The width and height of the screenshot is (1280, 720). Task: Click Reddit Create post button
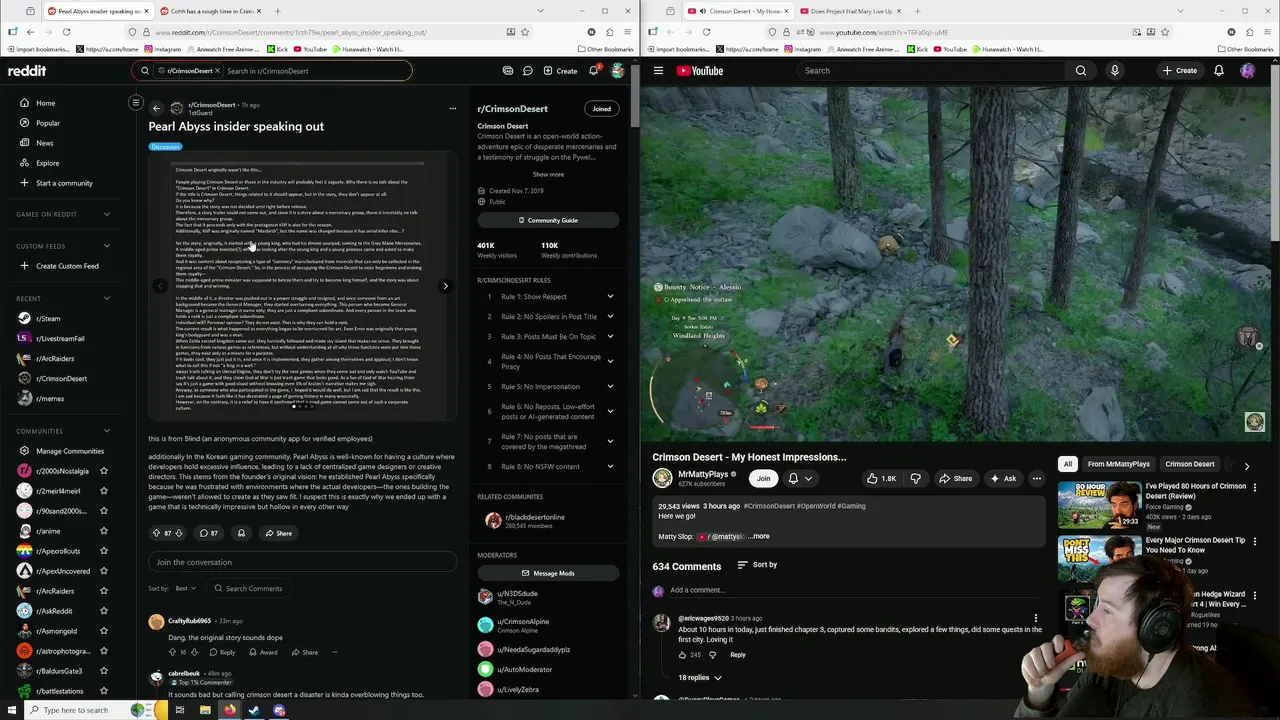(560, 71)
